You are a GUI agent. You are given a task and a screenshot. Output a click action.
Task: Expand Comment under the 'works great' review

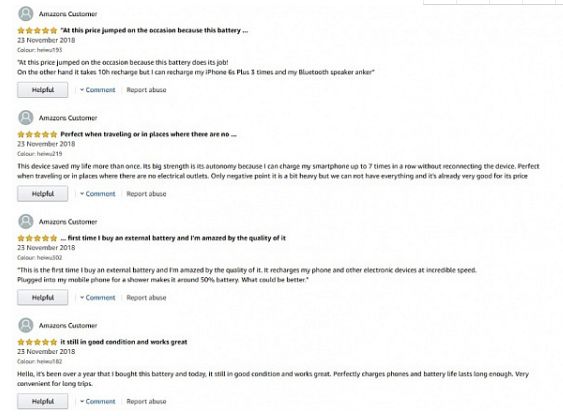98,401
